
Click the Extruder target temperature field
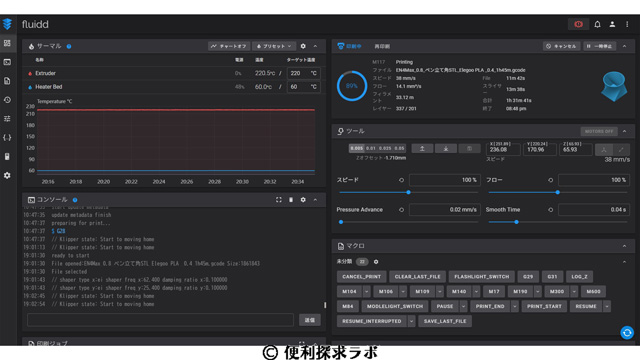pos(303,73)
